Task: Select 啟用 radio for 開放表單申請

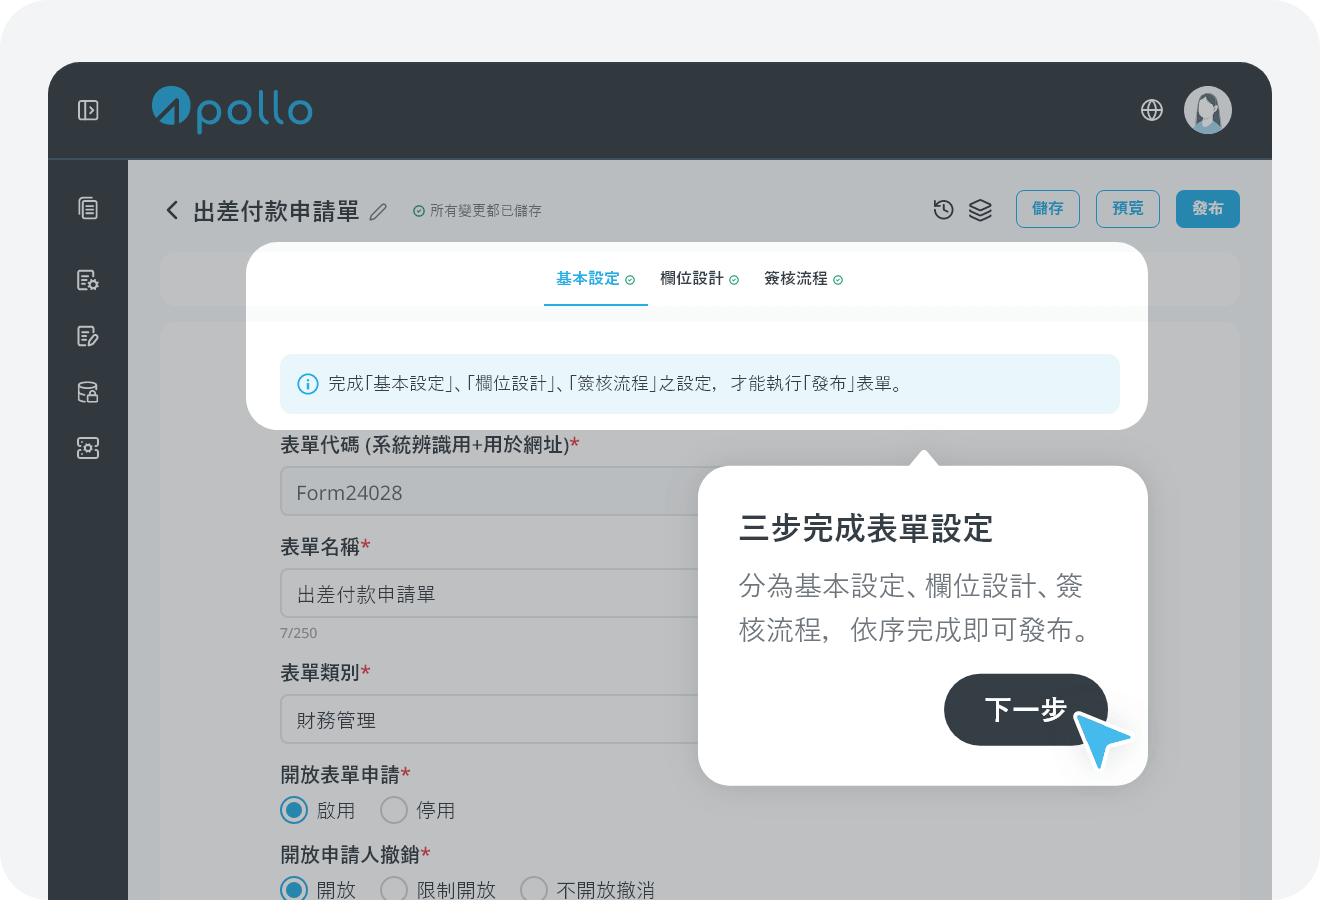Action: pyautogui.click(x=294, y=810)
